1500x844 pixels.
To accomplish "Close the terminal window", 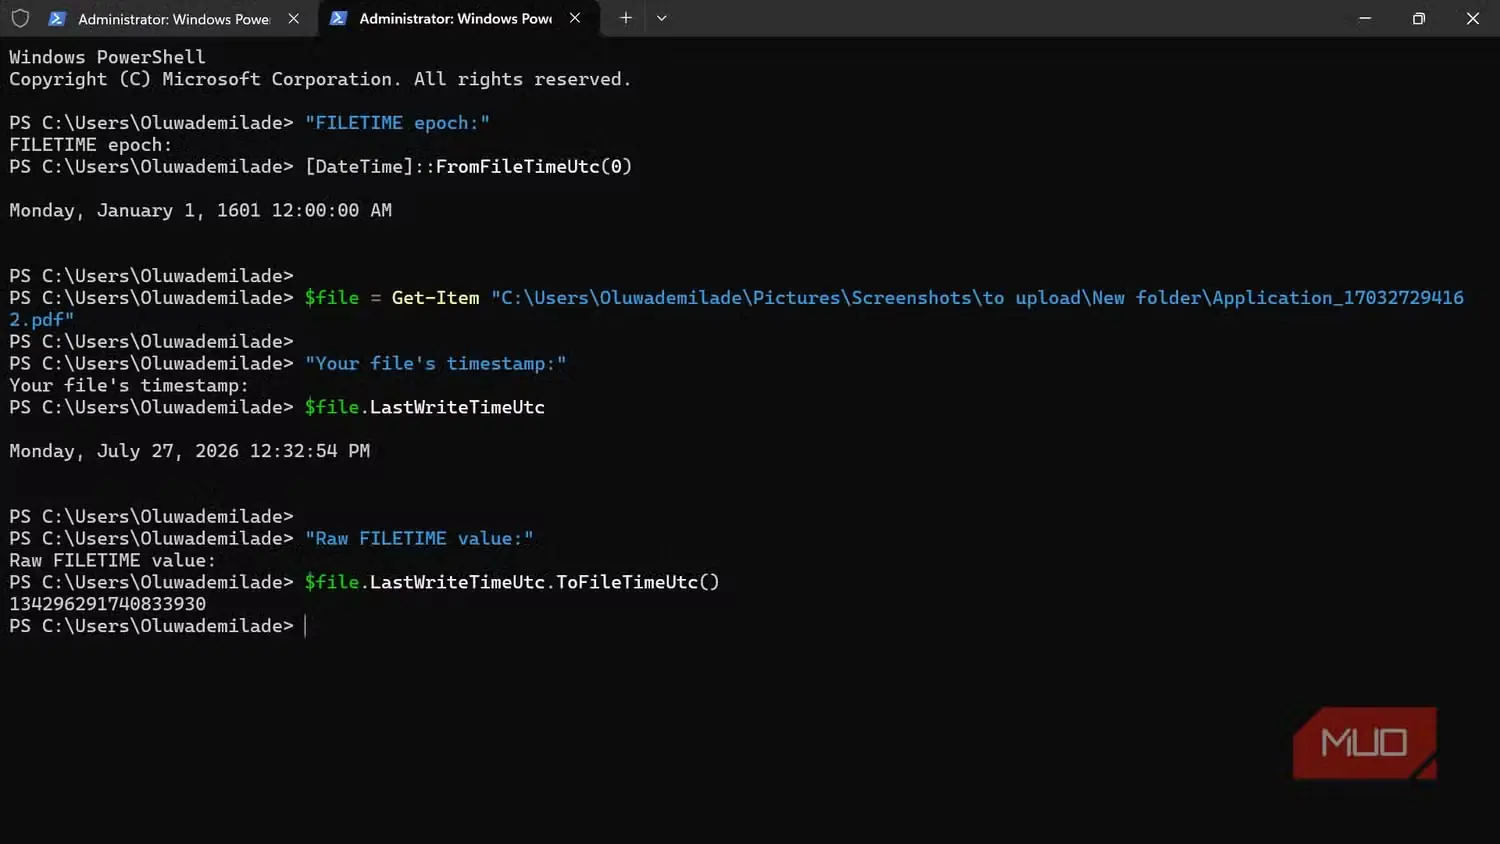I will pos(1472,18).
